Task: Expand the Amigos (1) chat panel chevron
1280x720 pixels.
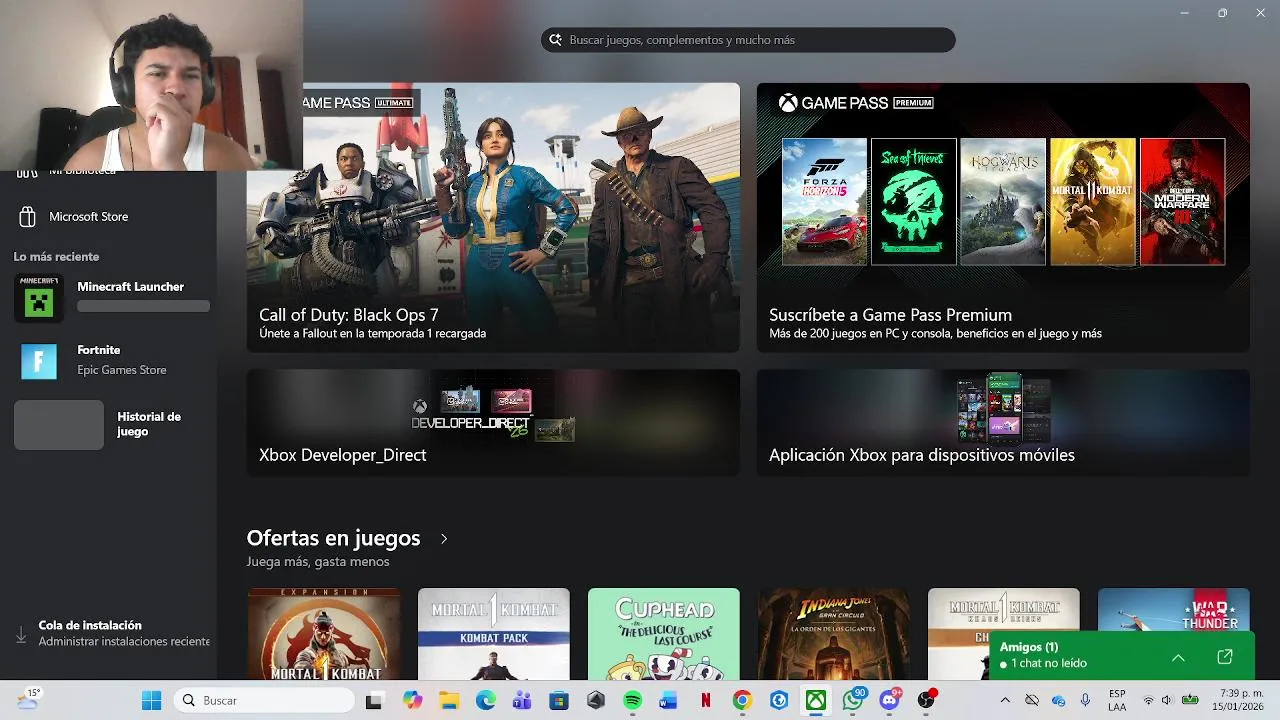Action: [1178, 657]
